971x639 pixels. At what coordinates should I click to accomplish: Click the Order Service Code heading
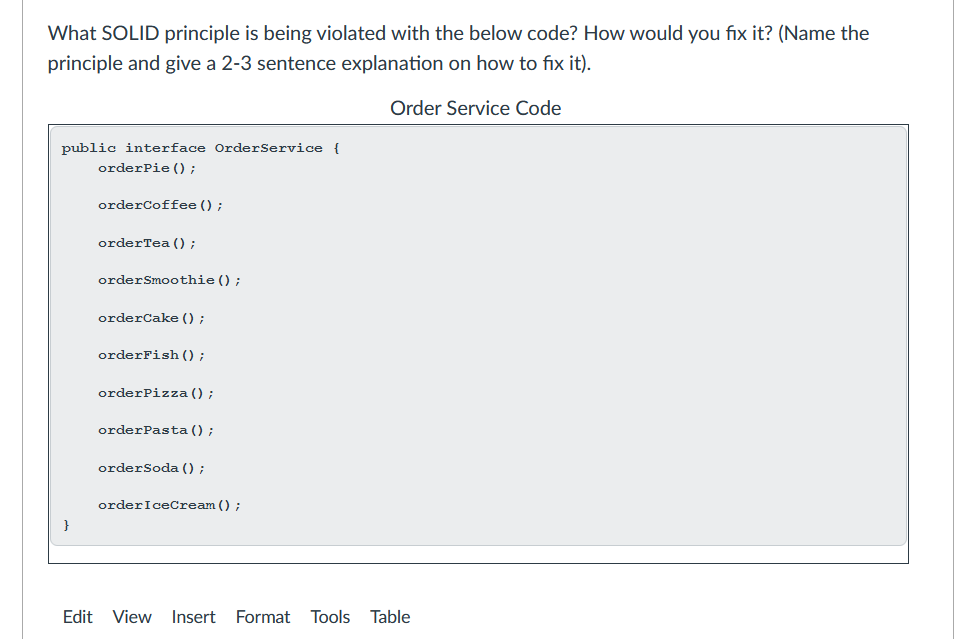pos(475,108)
